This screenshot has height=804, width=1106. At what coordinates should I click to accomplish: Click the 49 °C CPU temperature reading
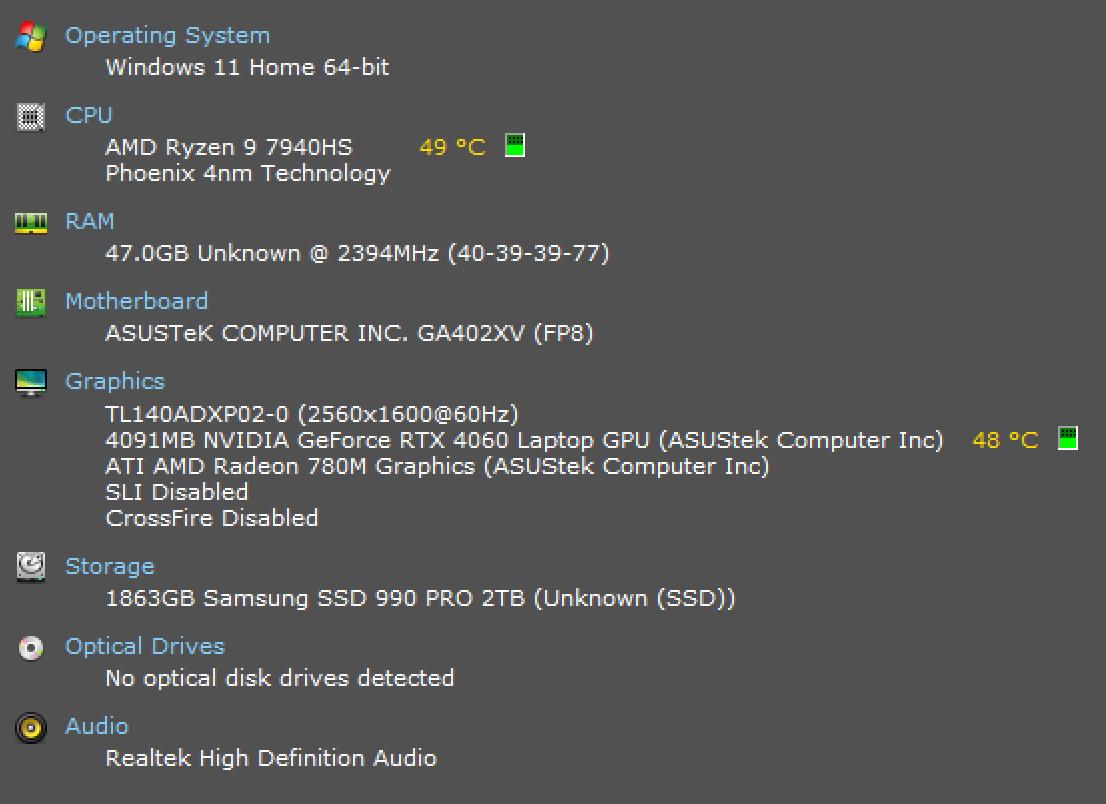[x=452, y=147]
